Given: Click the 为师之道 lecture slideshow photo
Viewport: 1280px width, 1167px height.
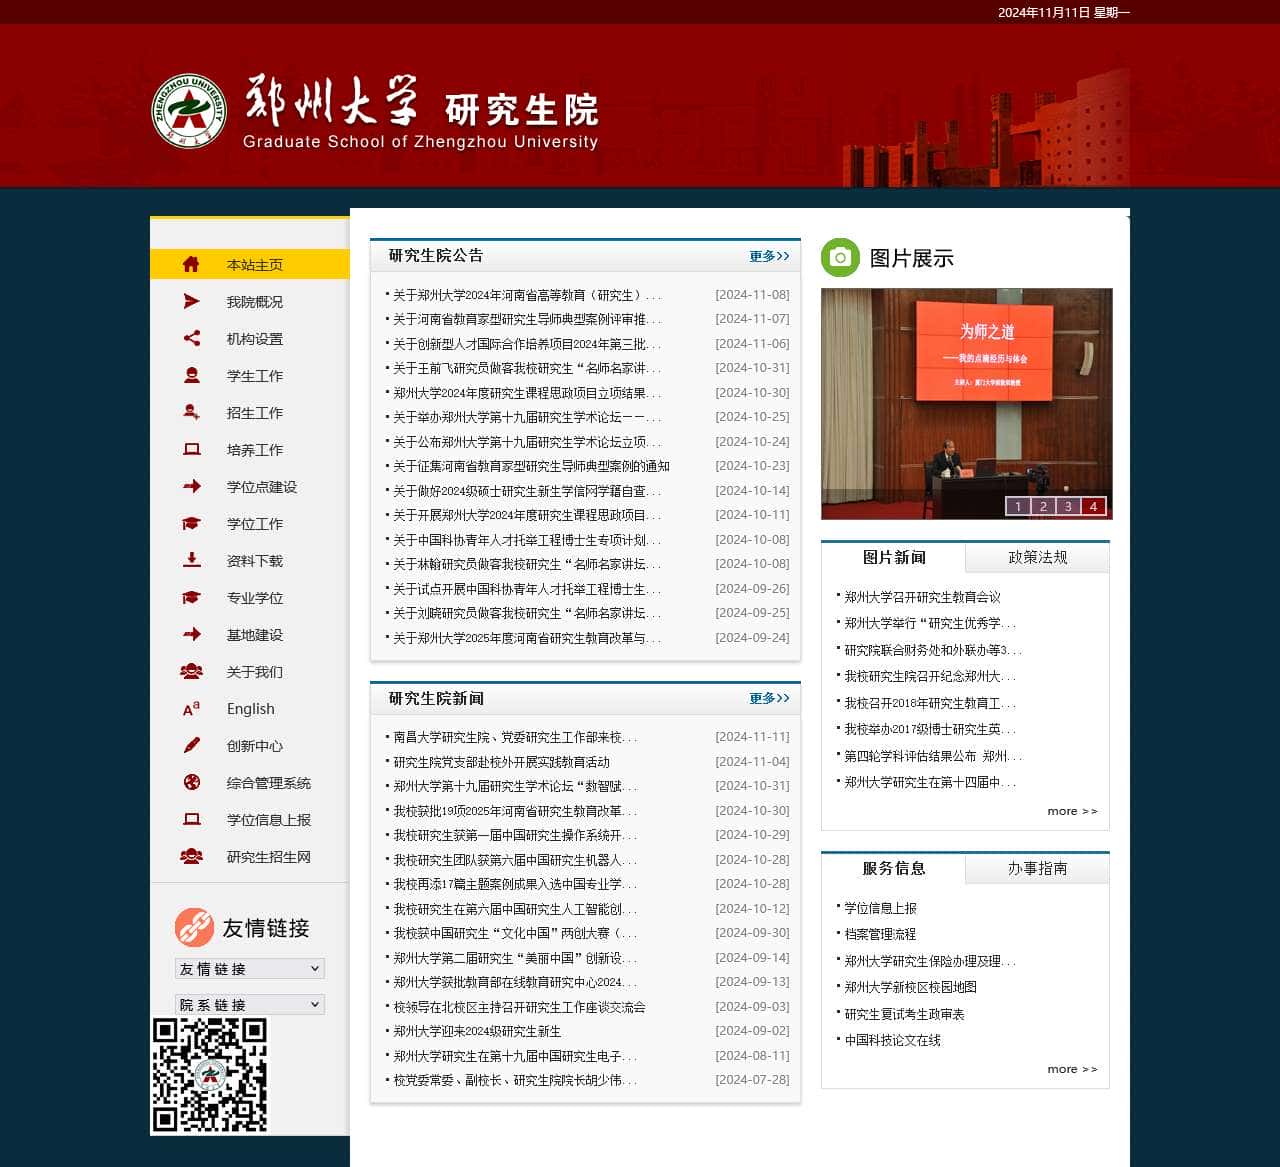Looking at the screenshot, I should [x=966, y=404].
